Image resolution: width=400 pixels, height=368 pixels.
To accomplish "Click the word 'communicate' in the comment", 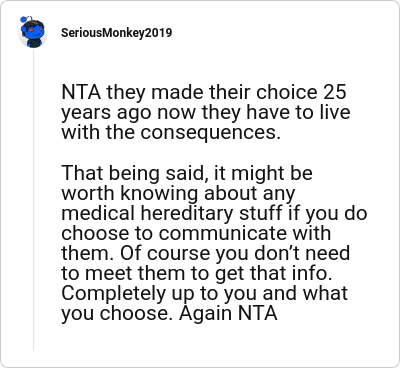I will 222,233.
